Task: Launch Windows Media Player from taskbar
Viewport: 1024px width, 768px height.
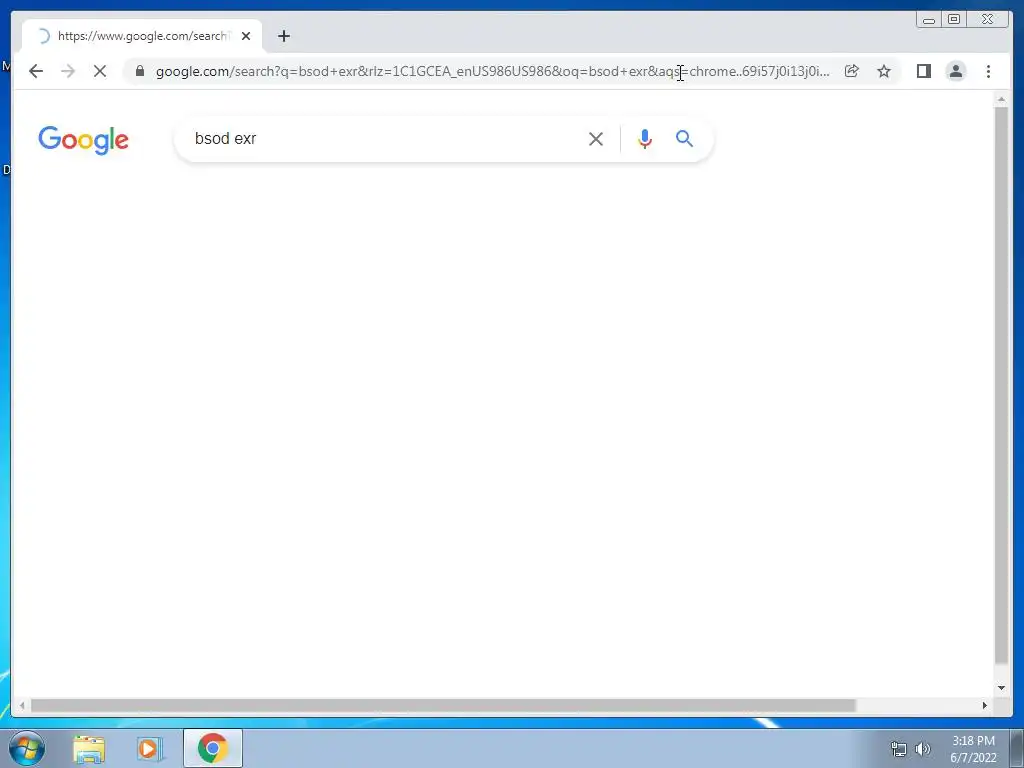Action: click(149, 748)
